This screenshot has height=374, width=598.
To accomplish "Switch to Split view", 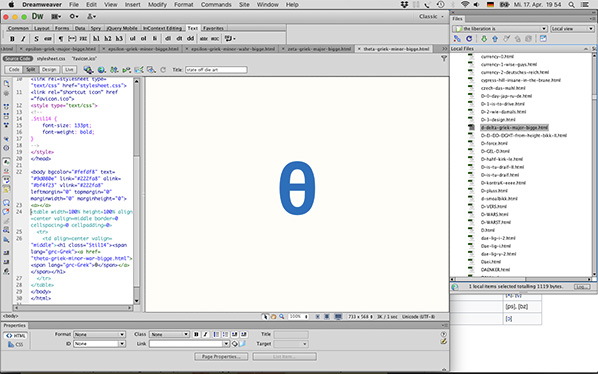I will tap(31, 69).
